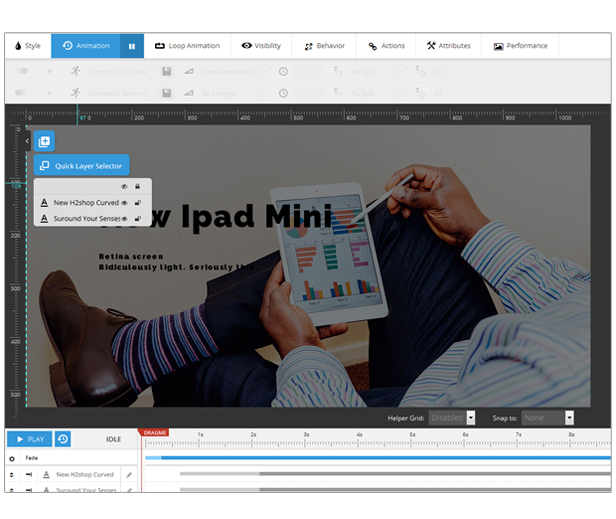The width and height of the screenshot is (616, 519).
Task: Click duration field in LettersFlyInFromB row
Action: pos(308,72)
